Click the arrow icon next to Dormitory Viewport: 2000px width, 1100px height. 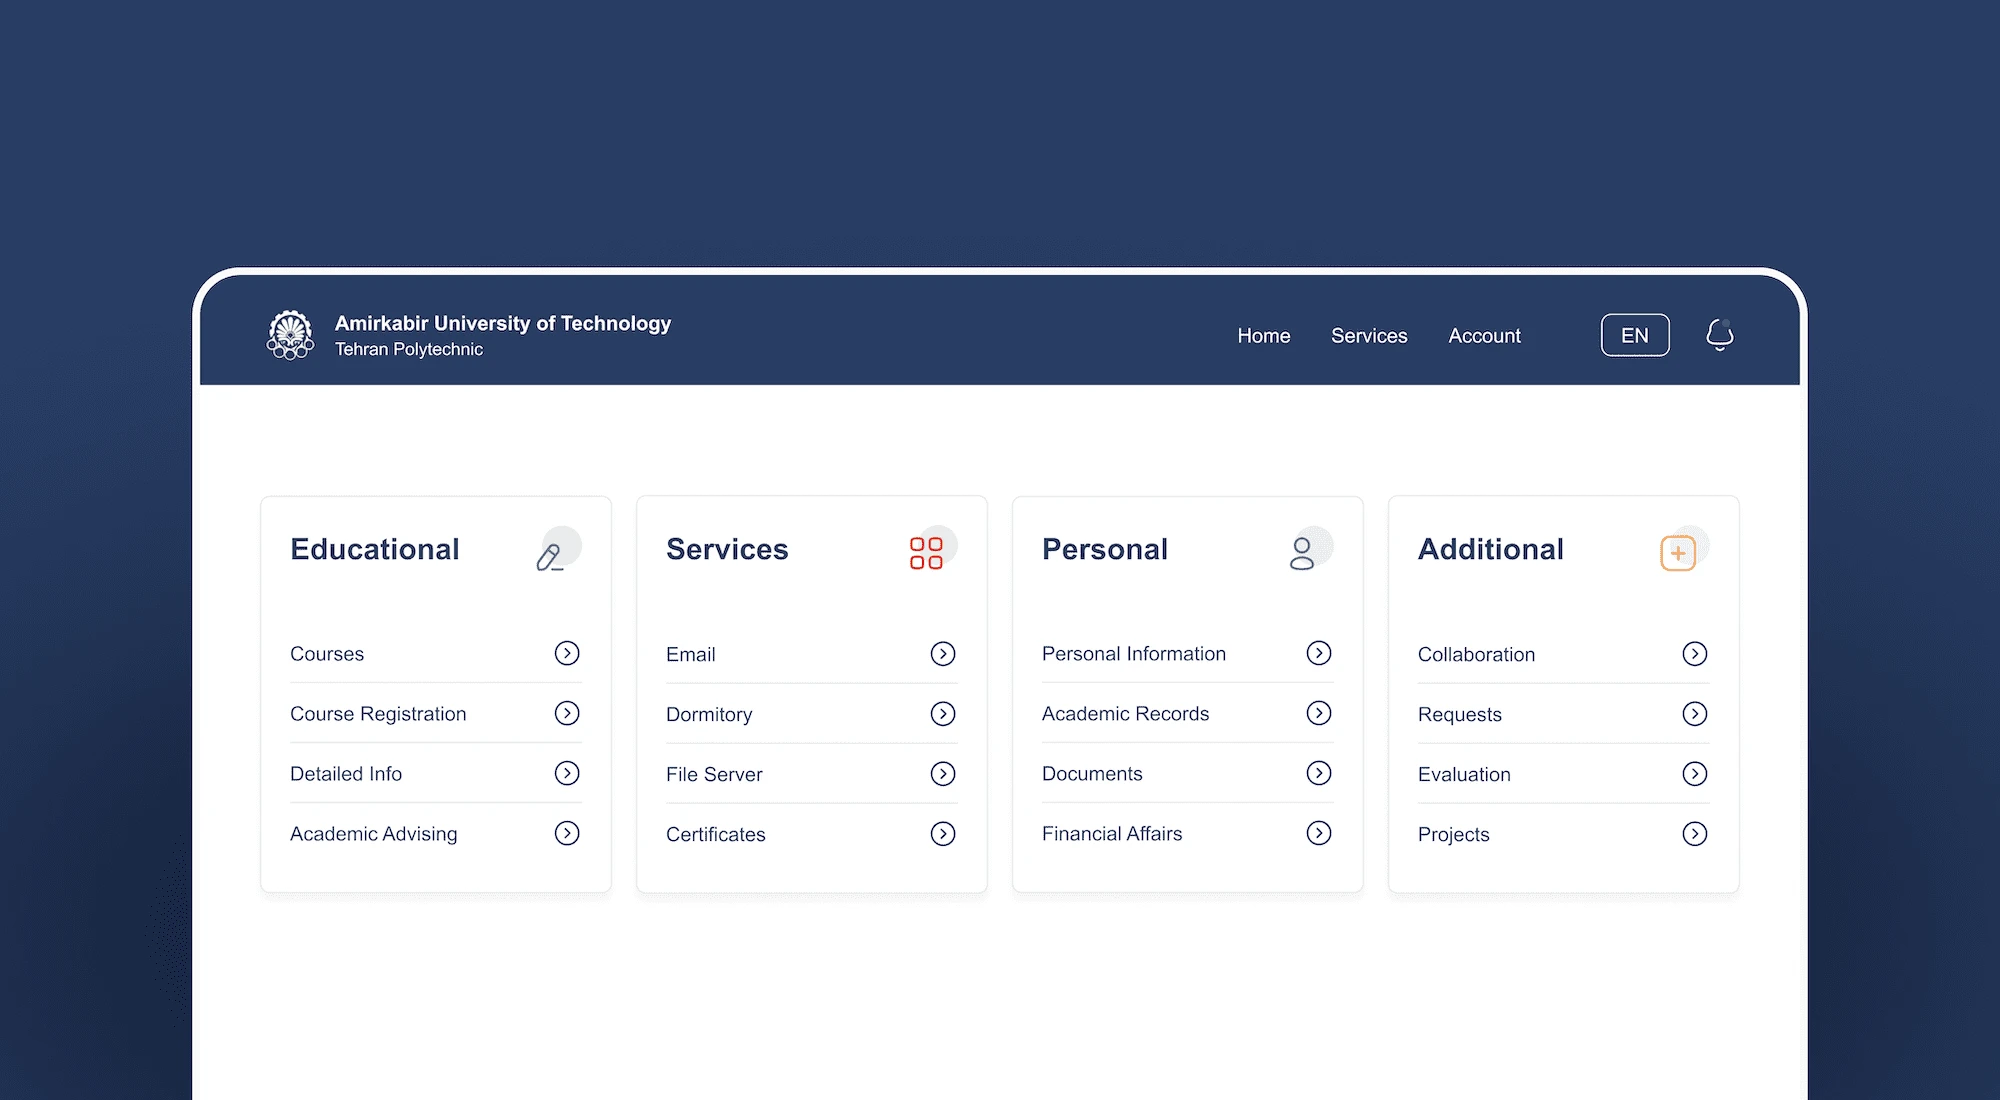(x=943, y=714)
